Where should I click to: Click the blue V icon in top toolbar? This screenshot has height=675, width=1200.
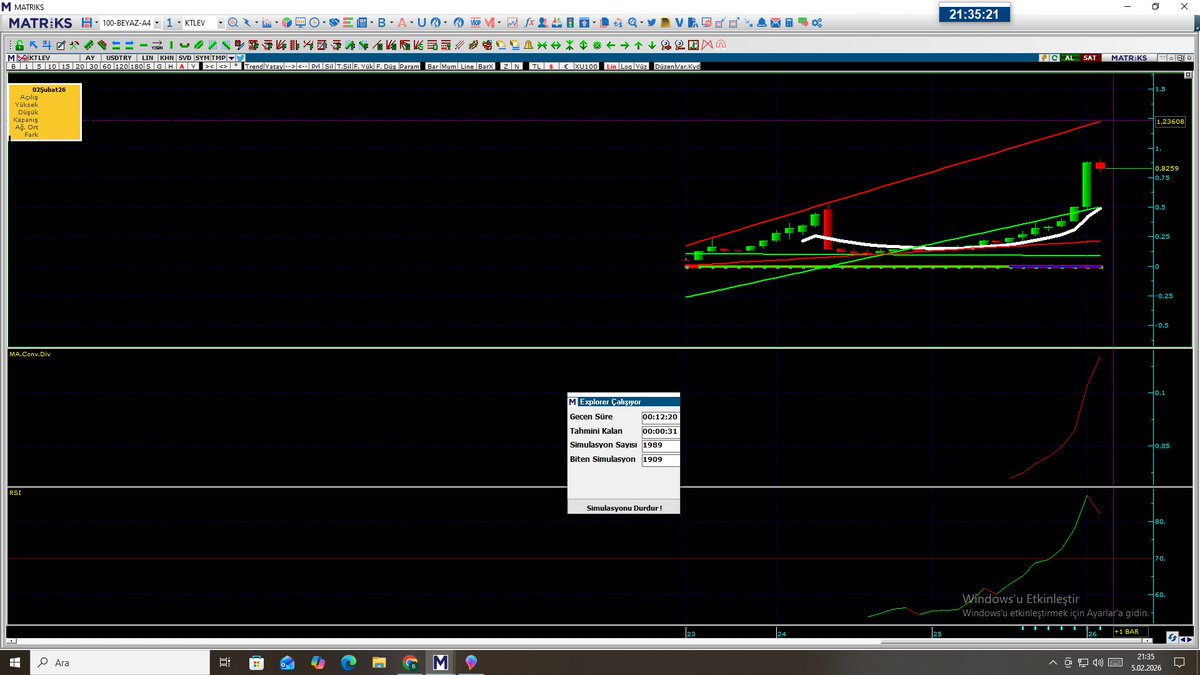tap(679, 22)
